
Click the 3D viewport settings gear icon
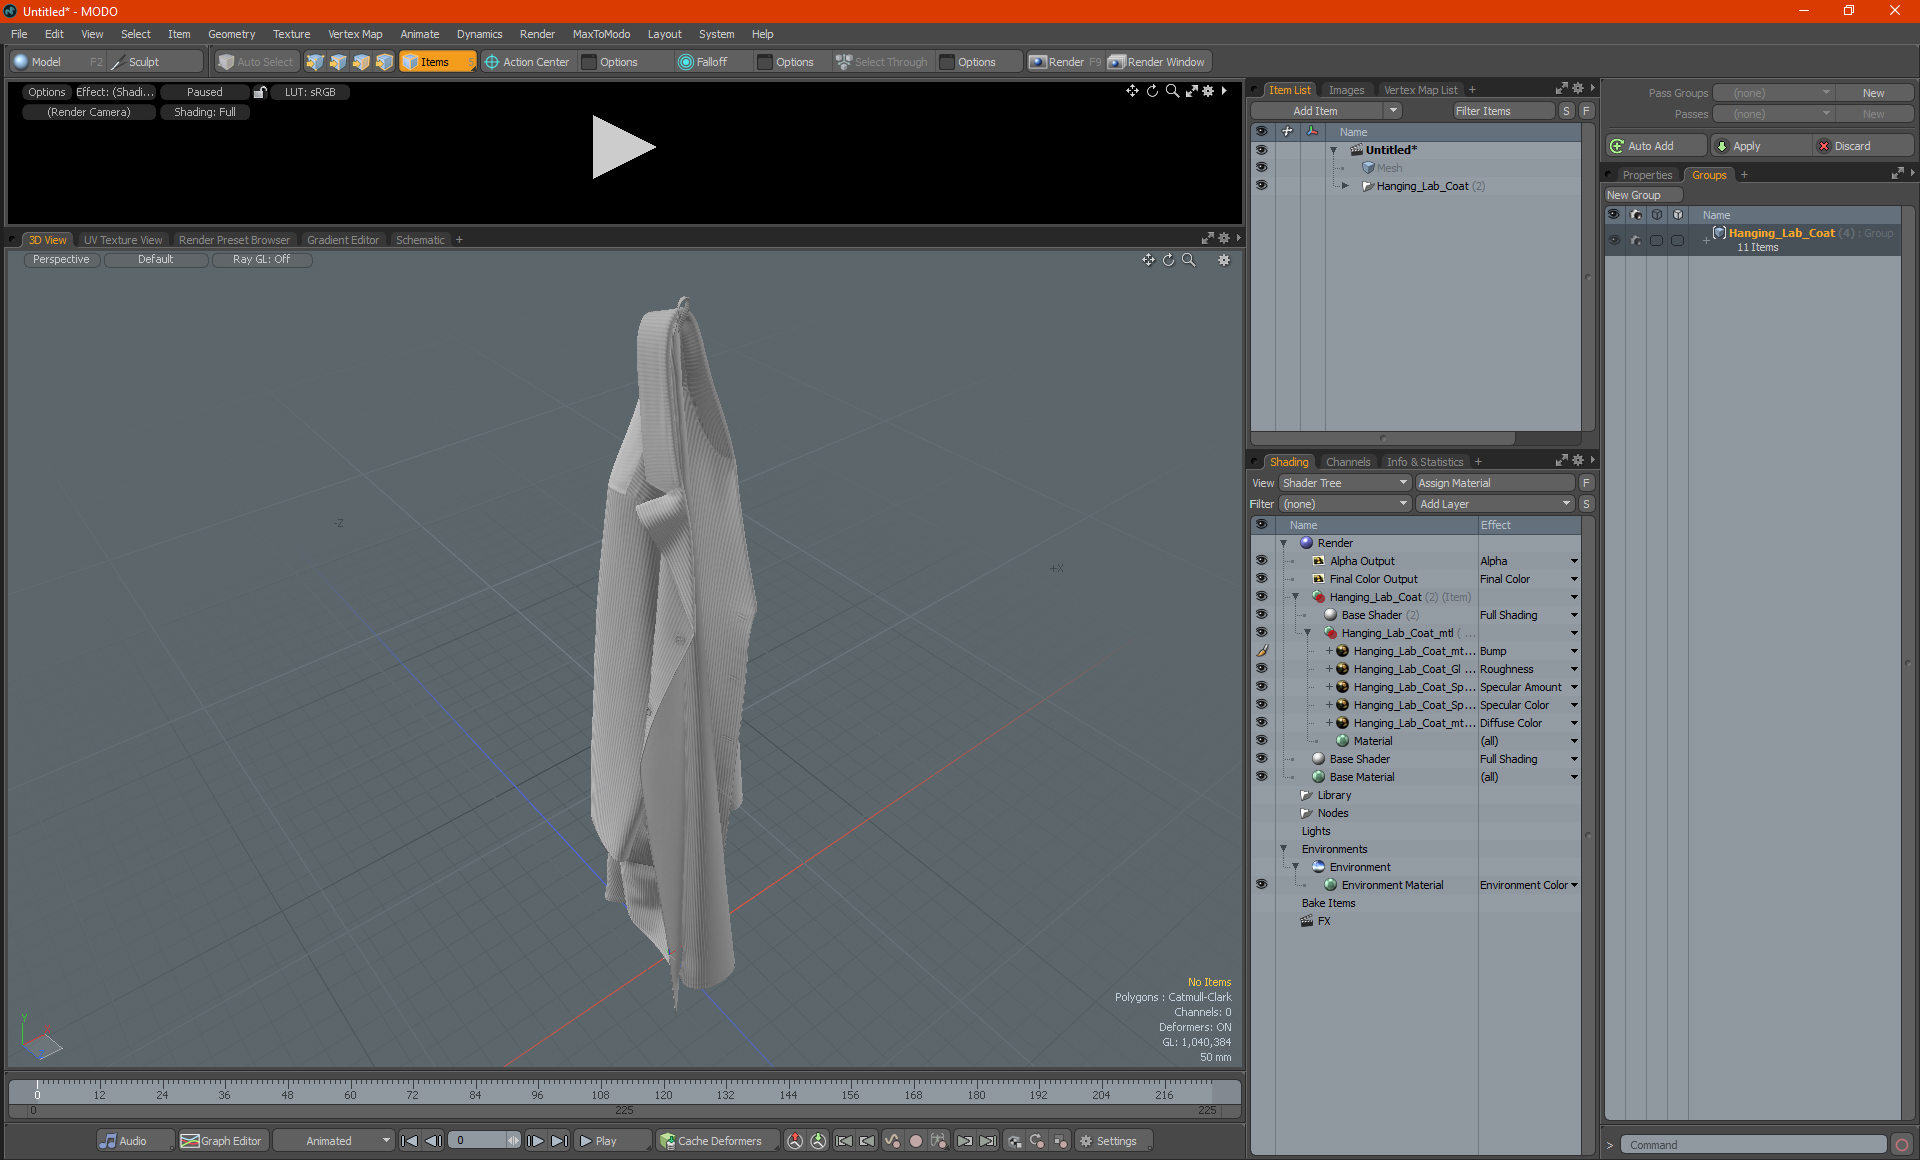pyautogui.click(x=1223, y=260)
